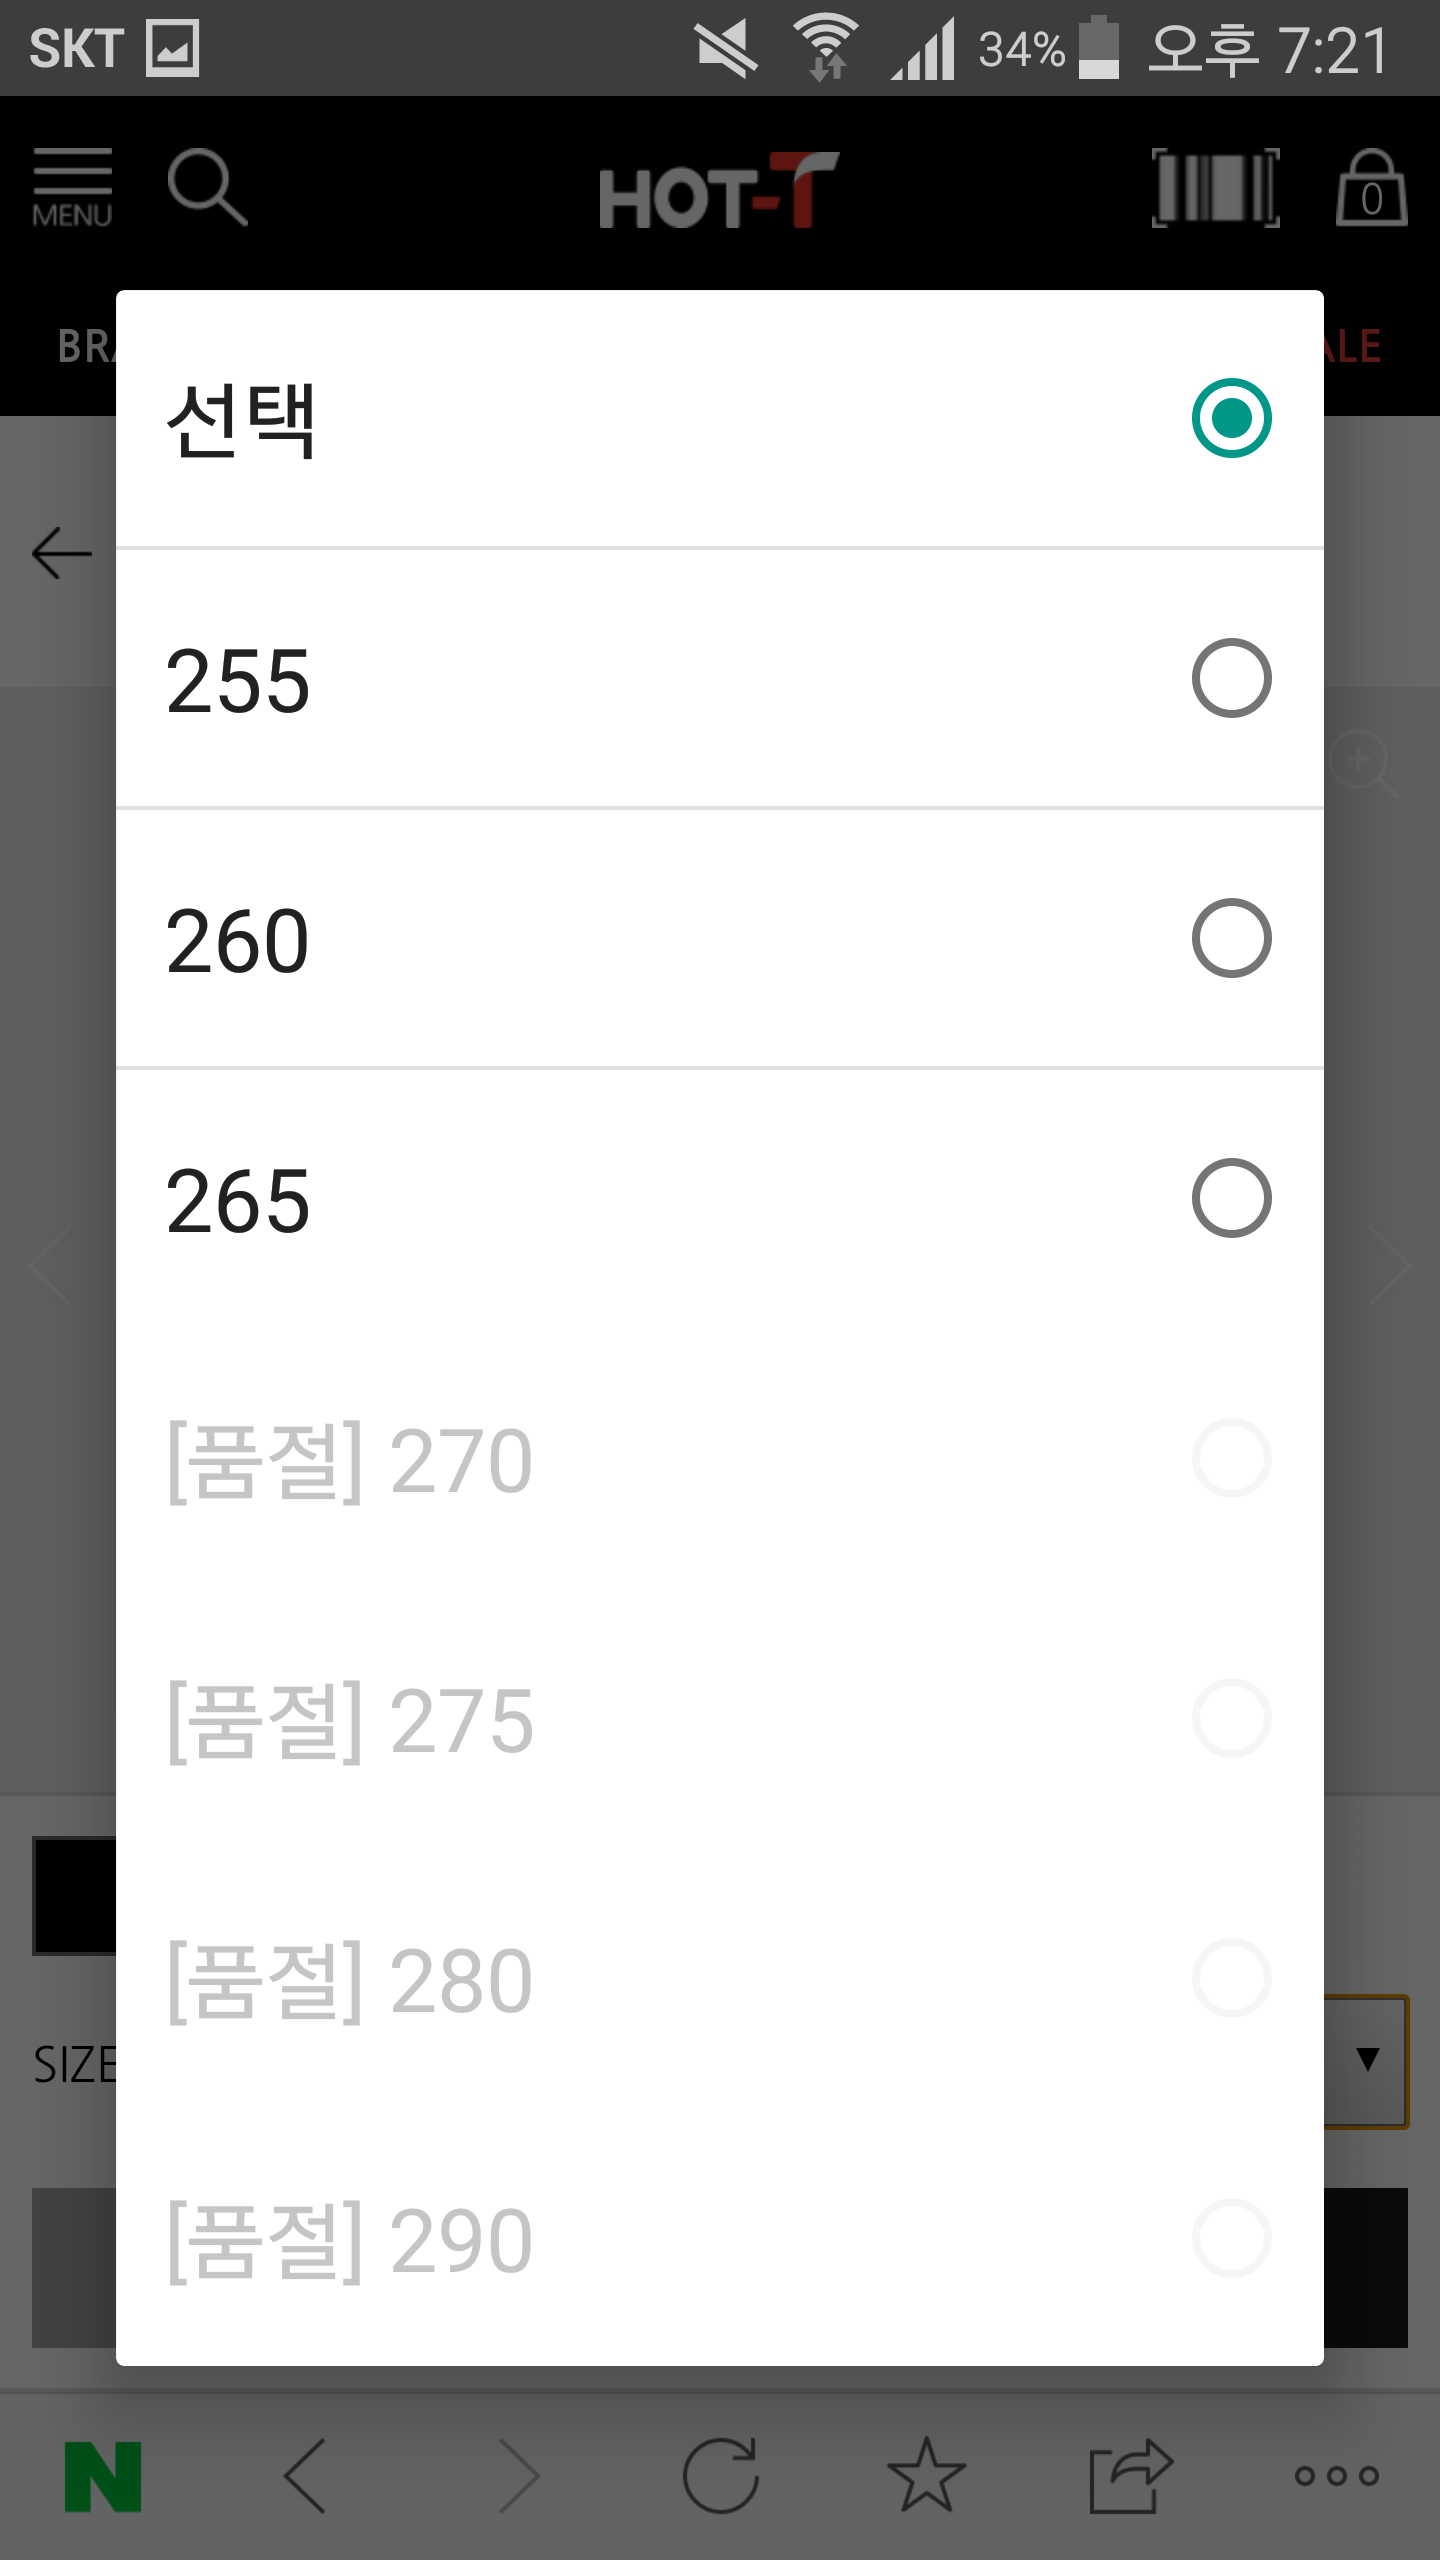Select the 260 size radio button
This screenshot has width=1440, height=2560.
tap(1231, 938)
